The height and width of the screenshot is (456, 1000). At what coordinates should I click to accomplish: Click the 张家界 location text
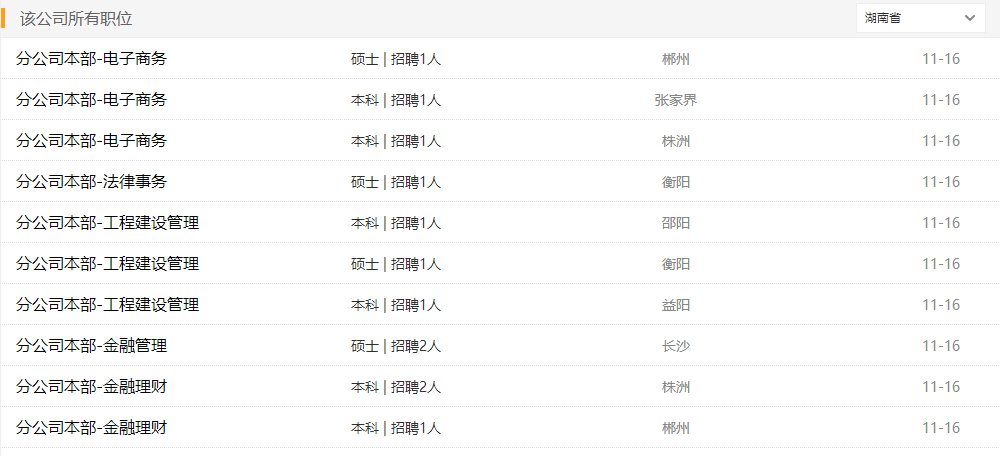pyautogui.click(x=675, y=100)
